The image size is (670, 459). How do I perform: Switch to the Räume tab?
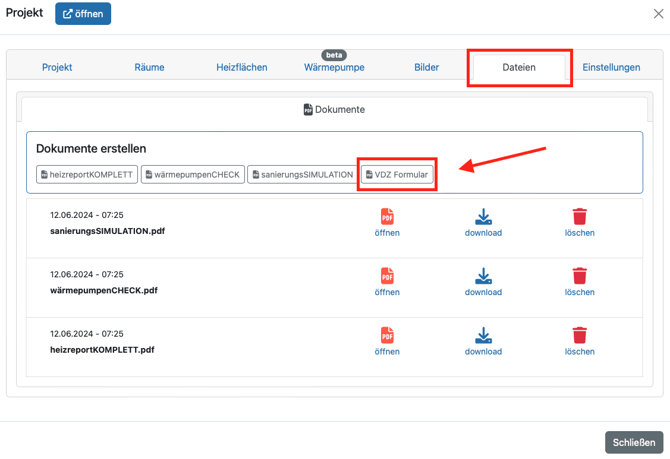pos(149,68)
